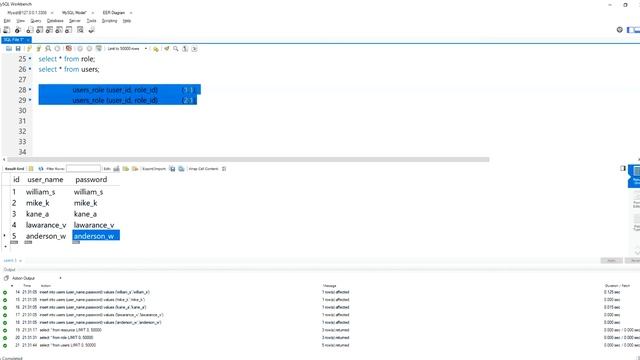The height and width of the screenshot is (360, 640).
Task: Save the SQL script with the floppy icon
Action: [18, 49]
